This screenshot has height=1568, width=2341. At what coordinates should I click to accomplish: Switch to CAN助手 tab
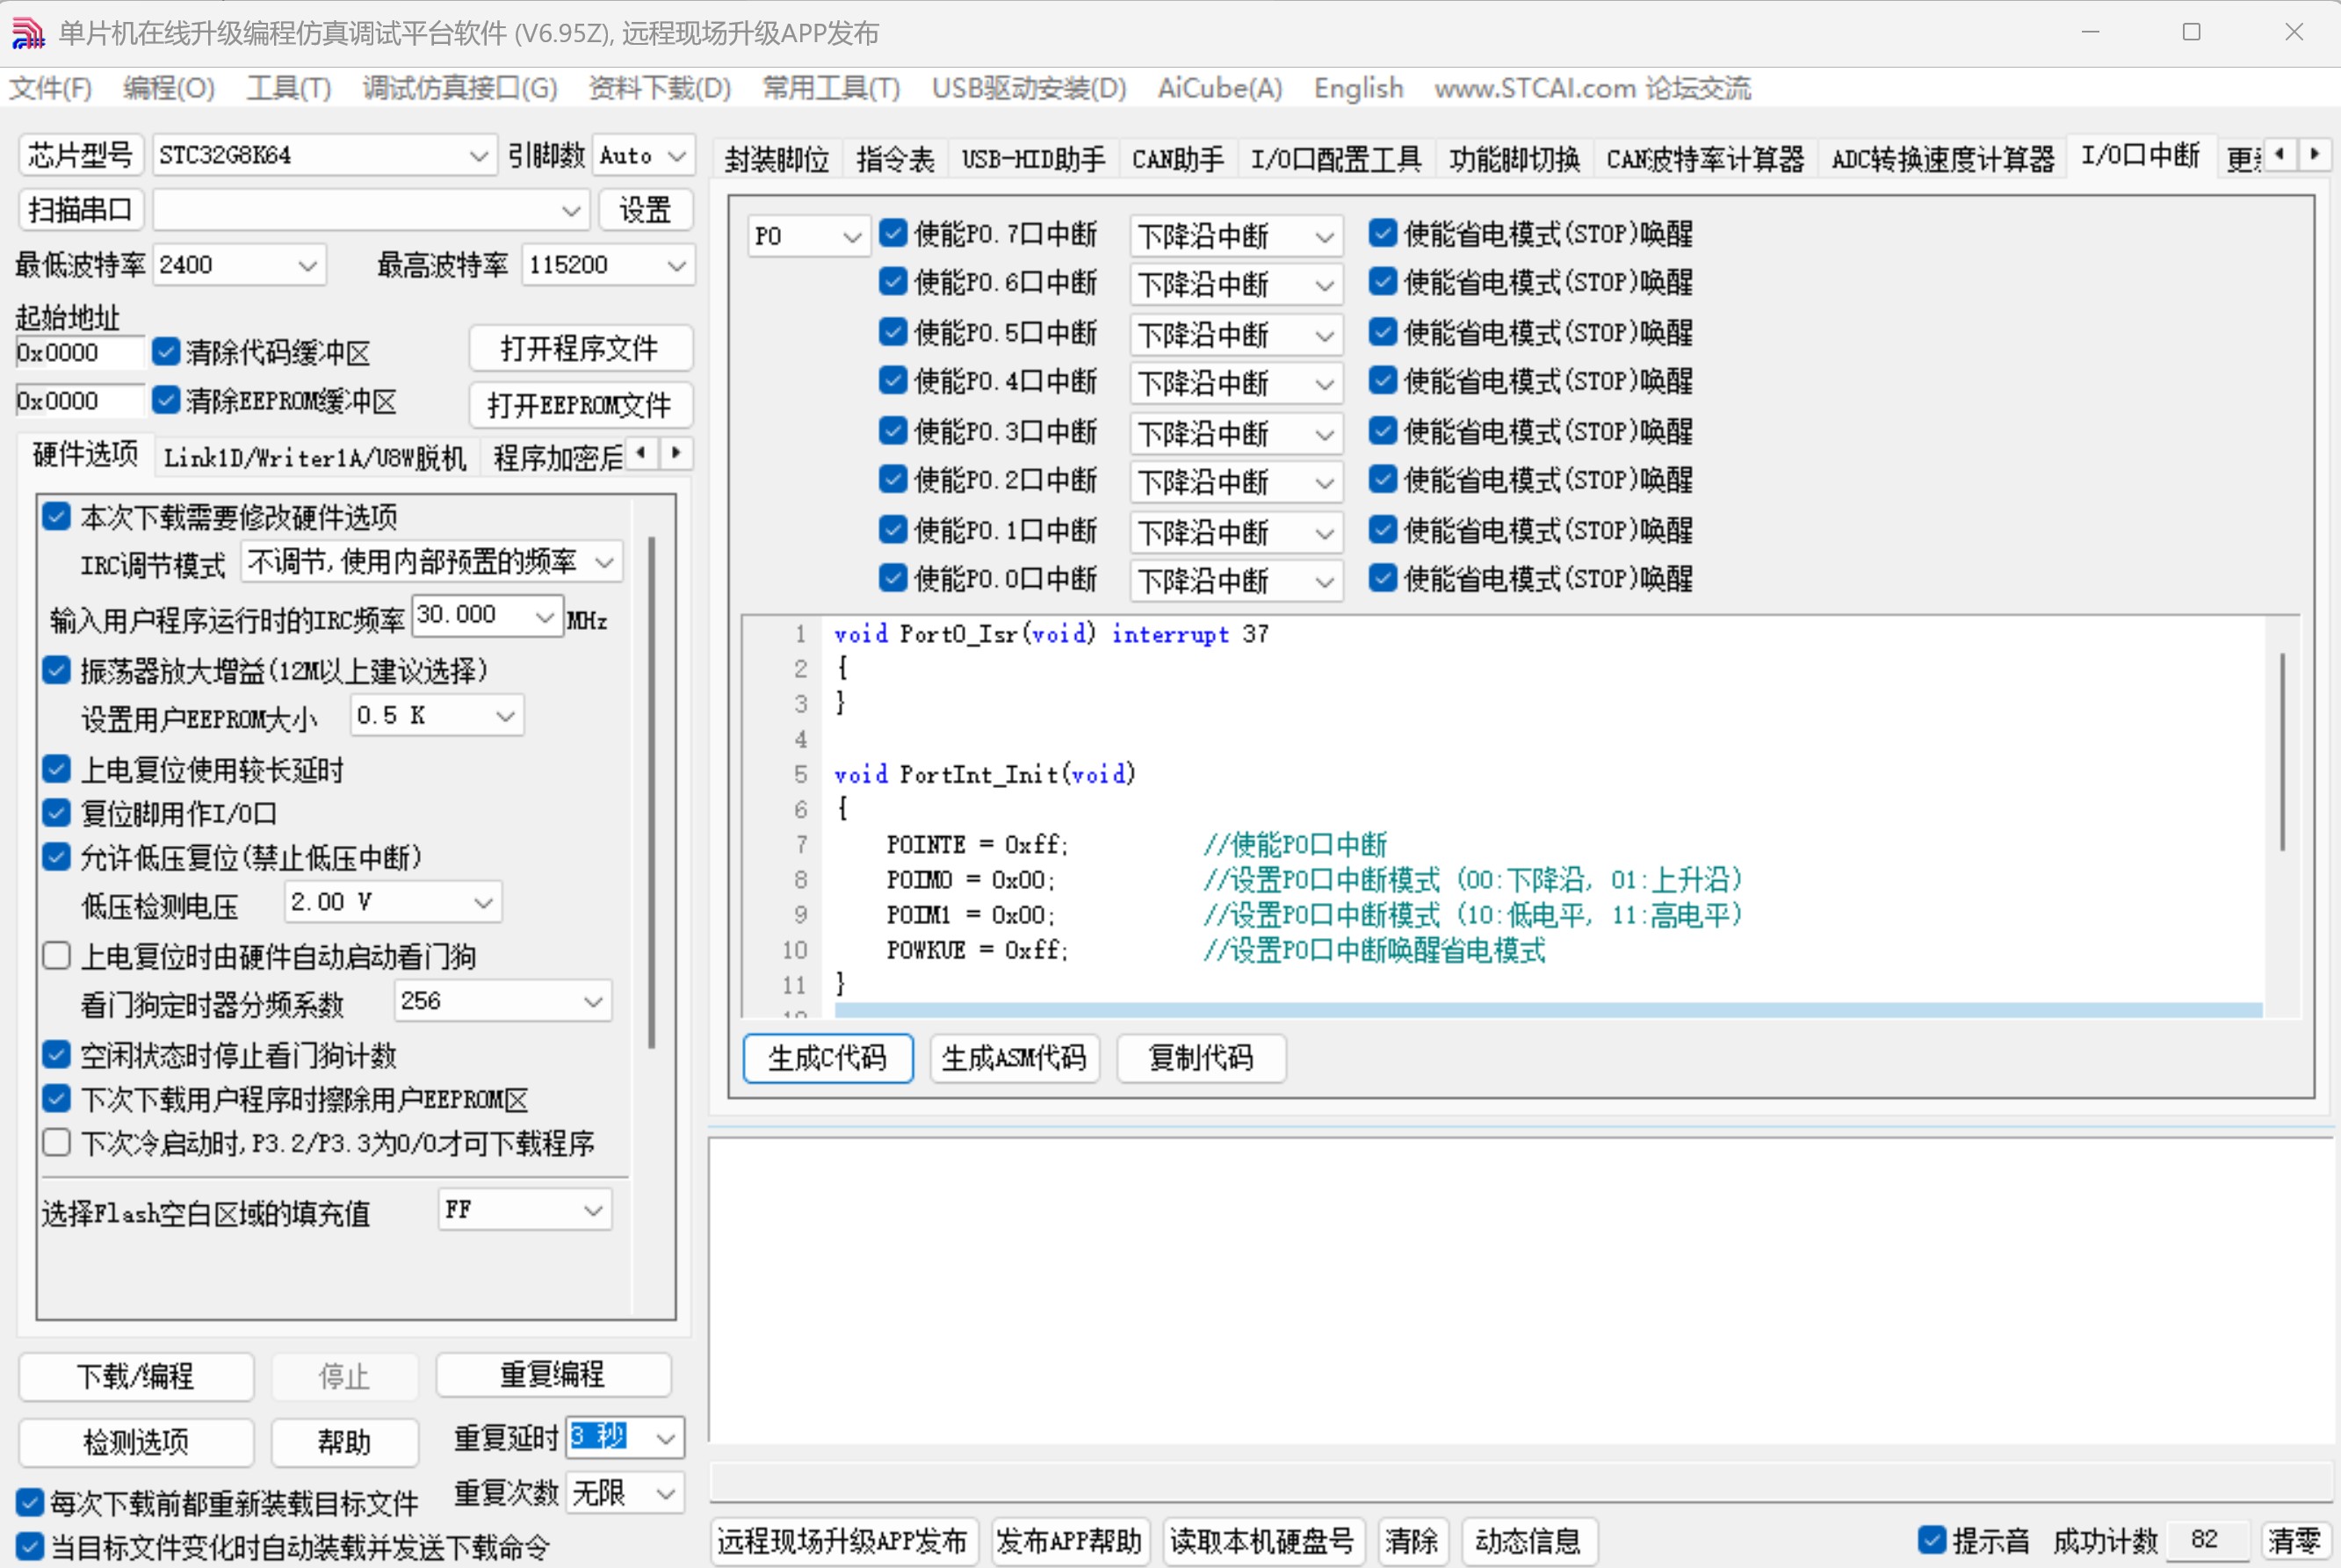point(1178,159)
